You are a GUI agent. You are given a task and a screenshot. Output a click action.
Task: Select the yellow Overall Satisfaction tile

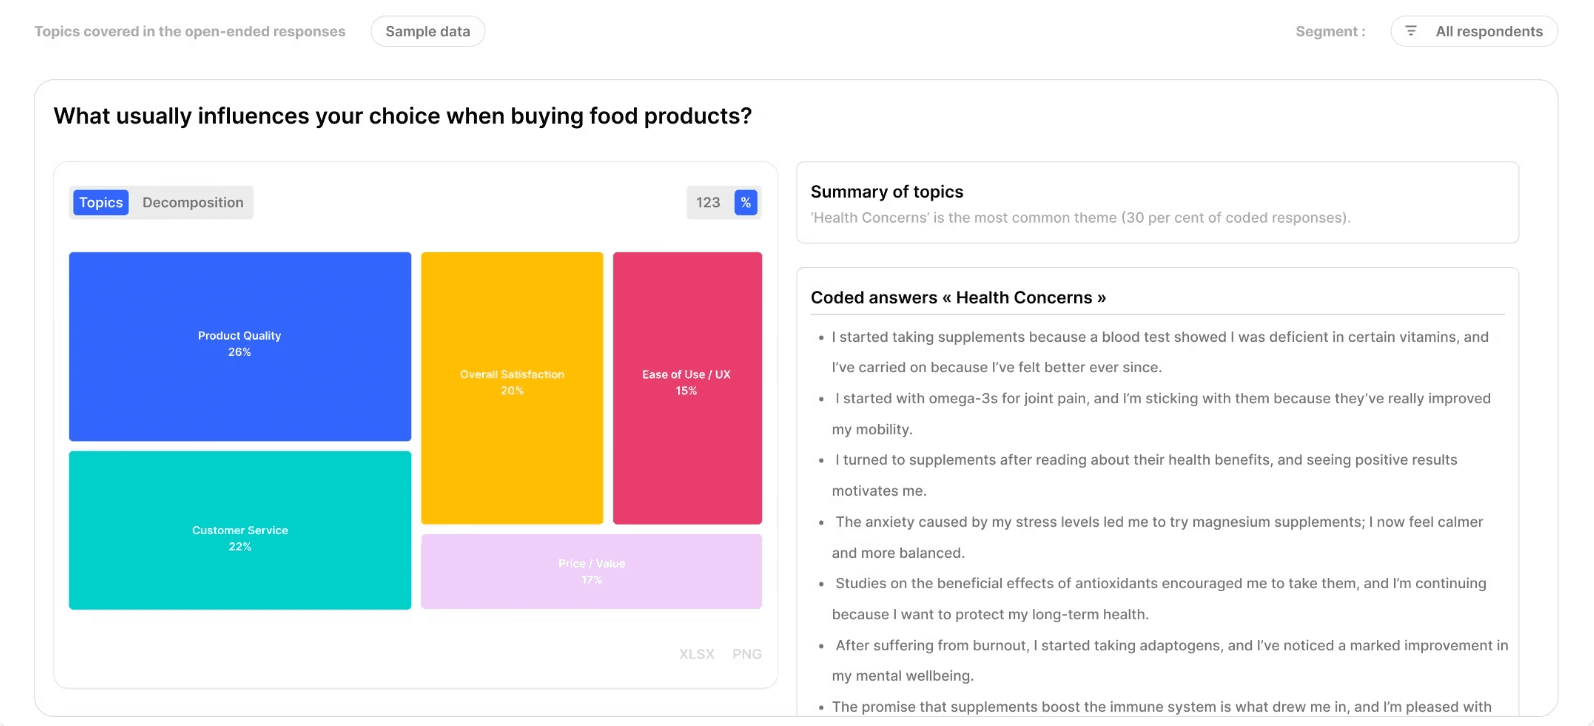512,388
